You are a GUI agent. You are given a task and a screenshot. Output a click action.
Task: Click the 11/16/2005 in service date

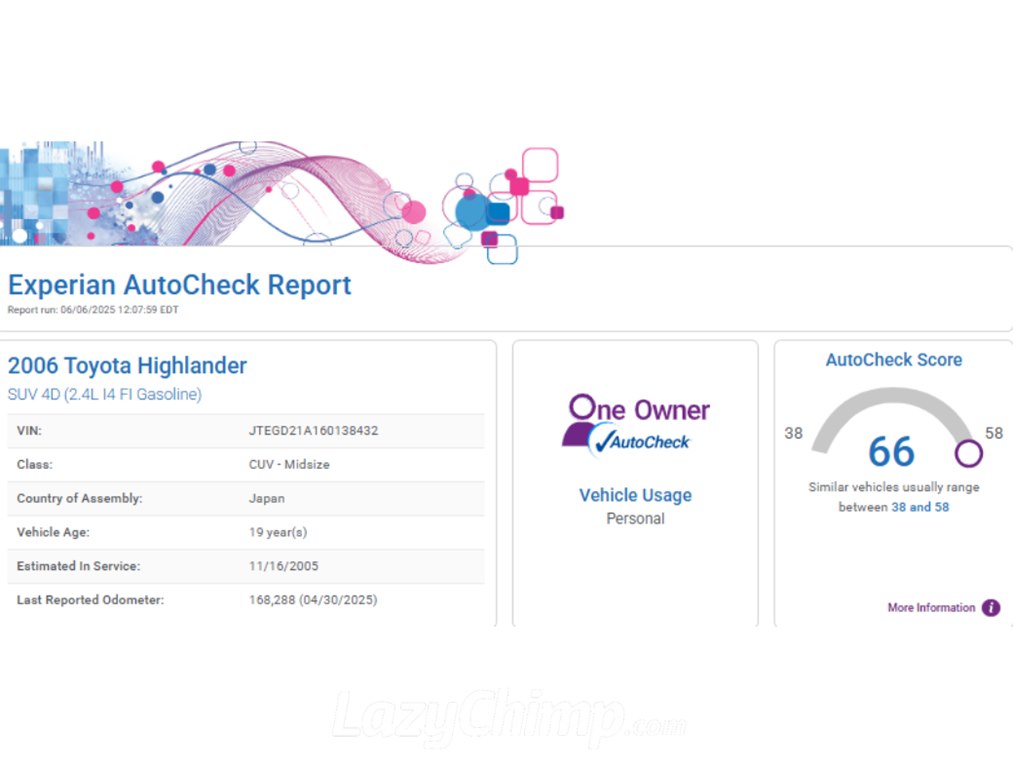pyautogui.click(x=284, y=566)
